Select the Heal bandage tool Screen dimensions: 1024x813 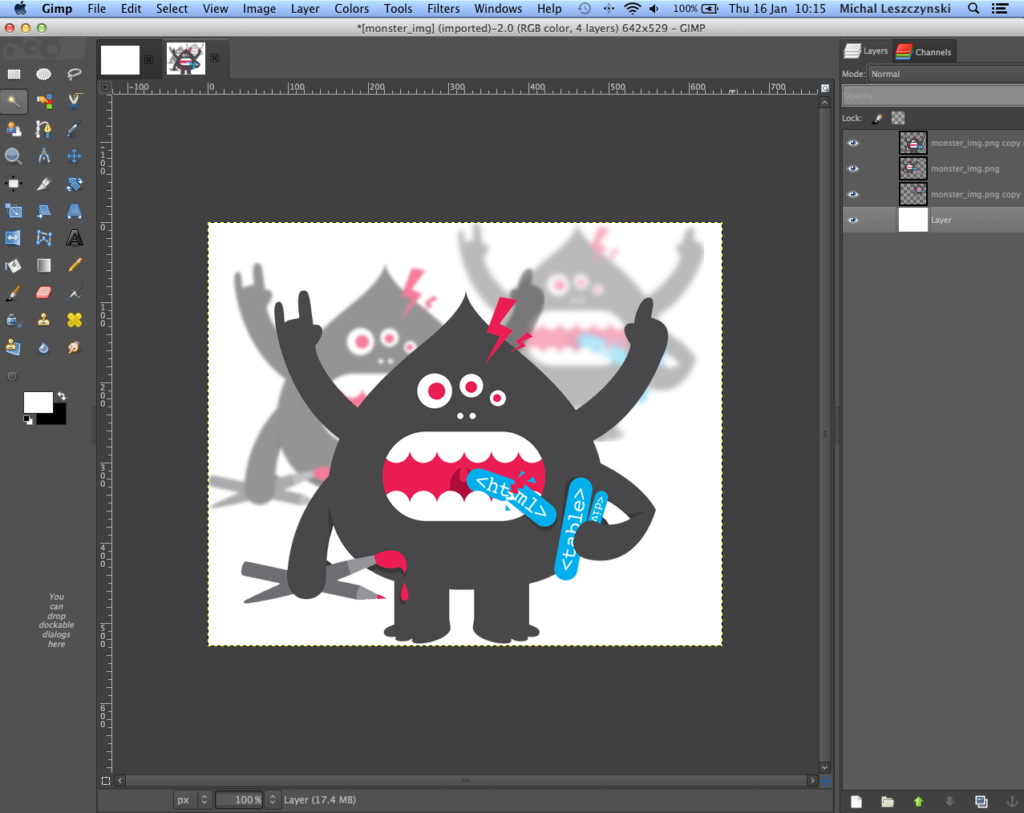[74, 320]
